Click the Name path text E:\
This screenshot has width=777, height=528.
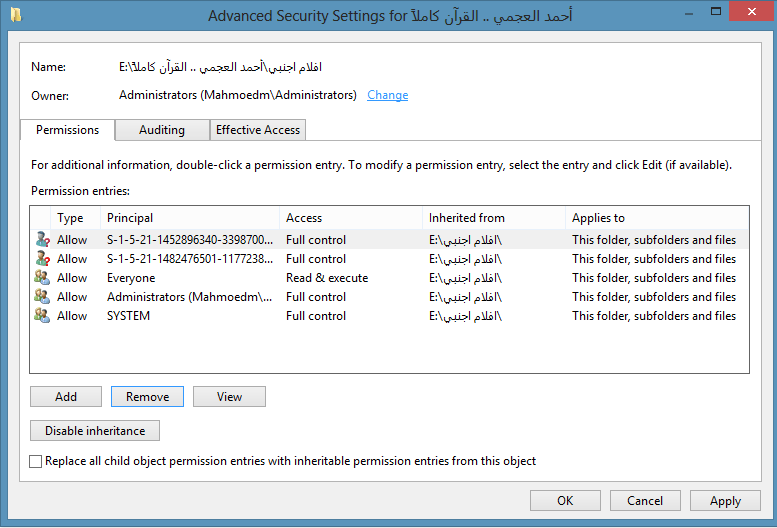tap(220, 67)
